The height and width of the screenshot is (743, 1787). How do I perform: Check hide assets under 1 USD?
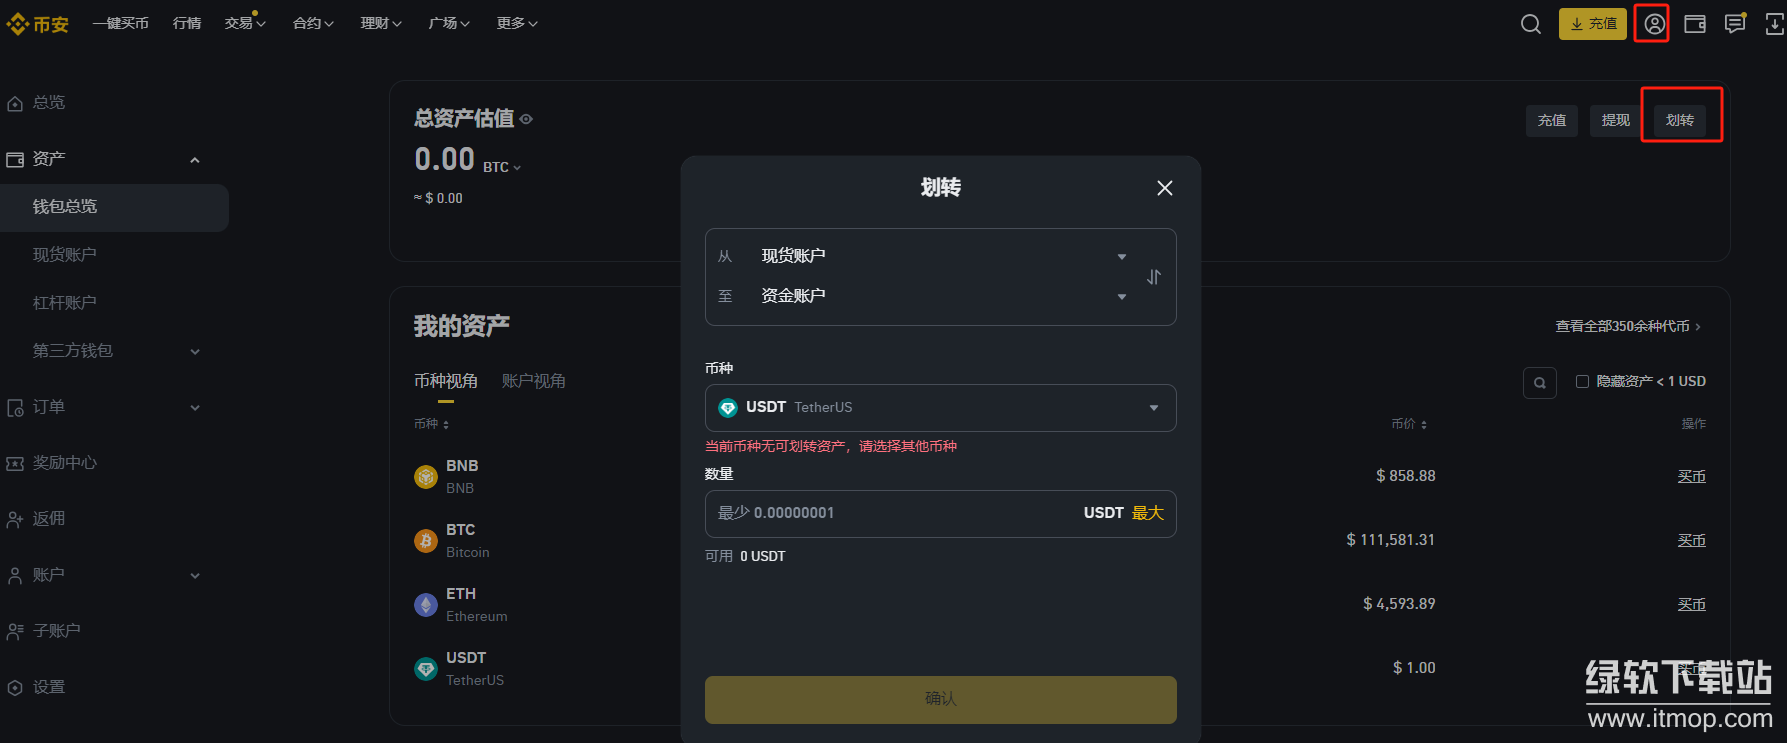[1582, 381]
